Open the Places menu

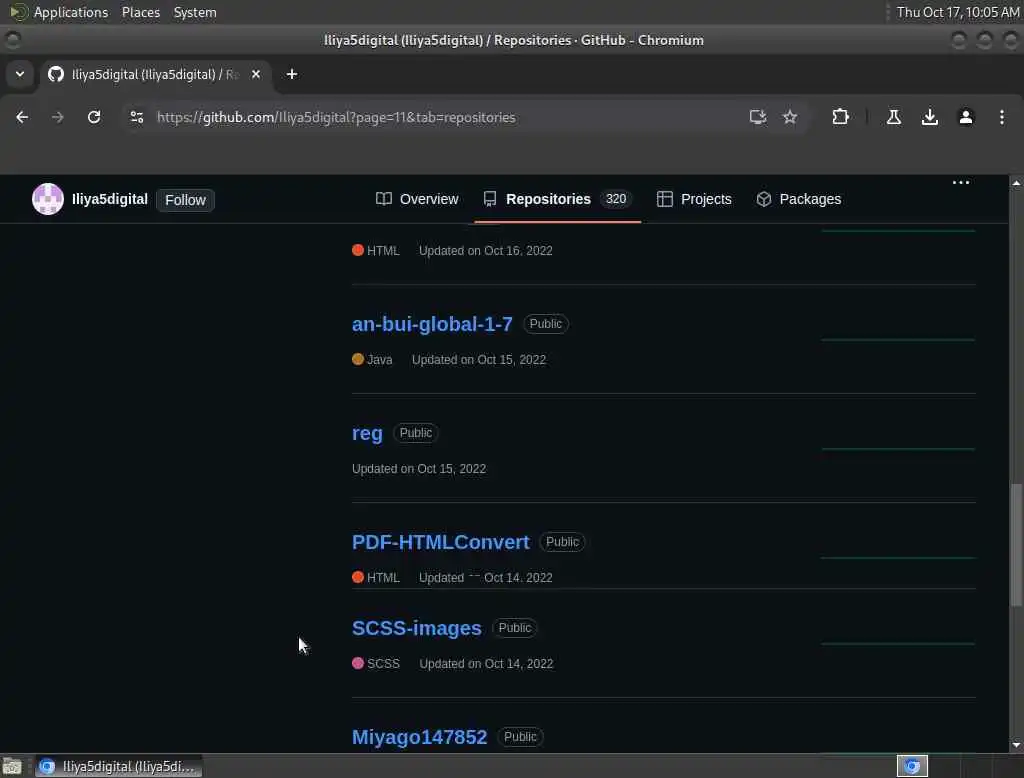(140, 12)
